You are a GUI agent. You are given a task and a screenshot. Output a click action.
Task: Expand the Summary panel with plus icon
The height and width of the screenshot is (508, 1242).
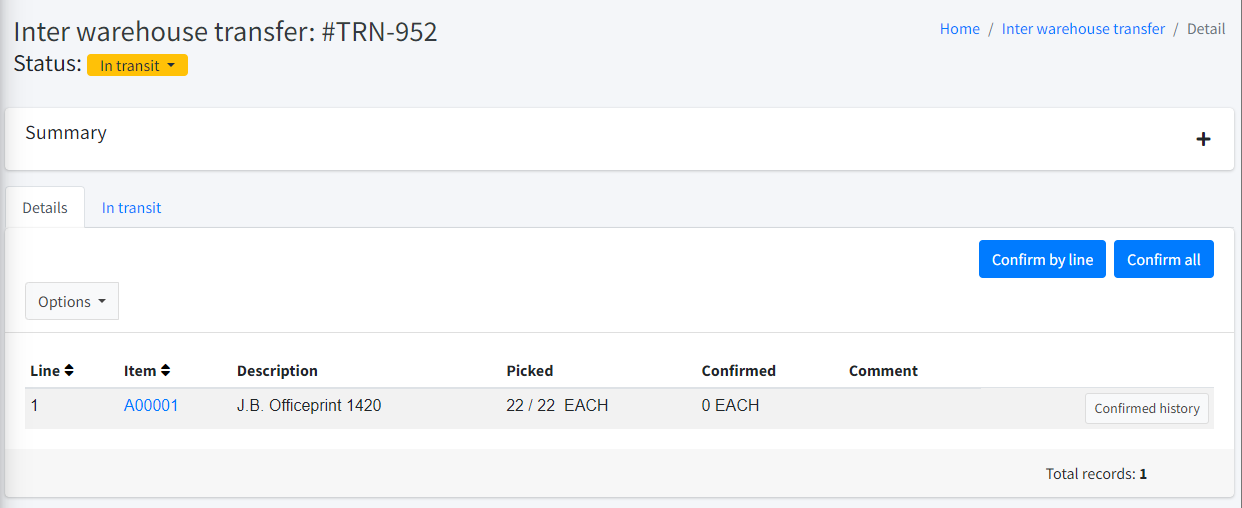tap(1203, 139)
